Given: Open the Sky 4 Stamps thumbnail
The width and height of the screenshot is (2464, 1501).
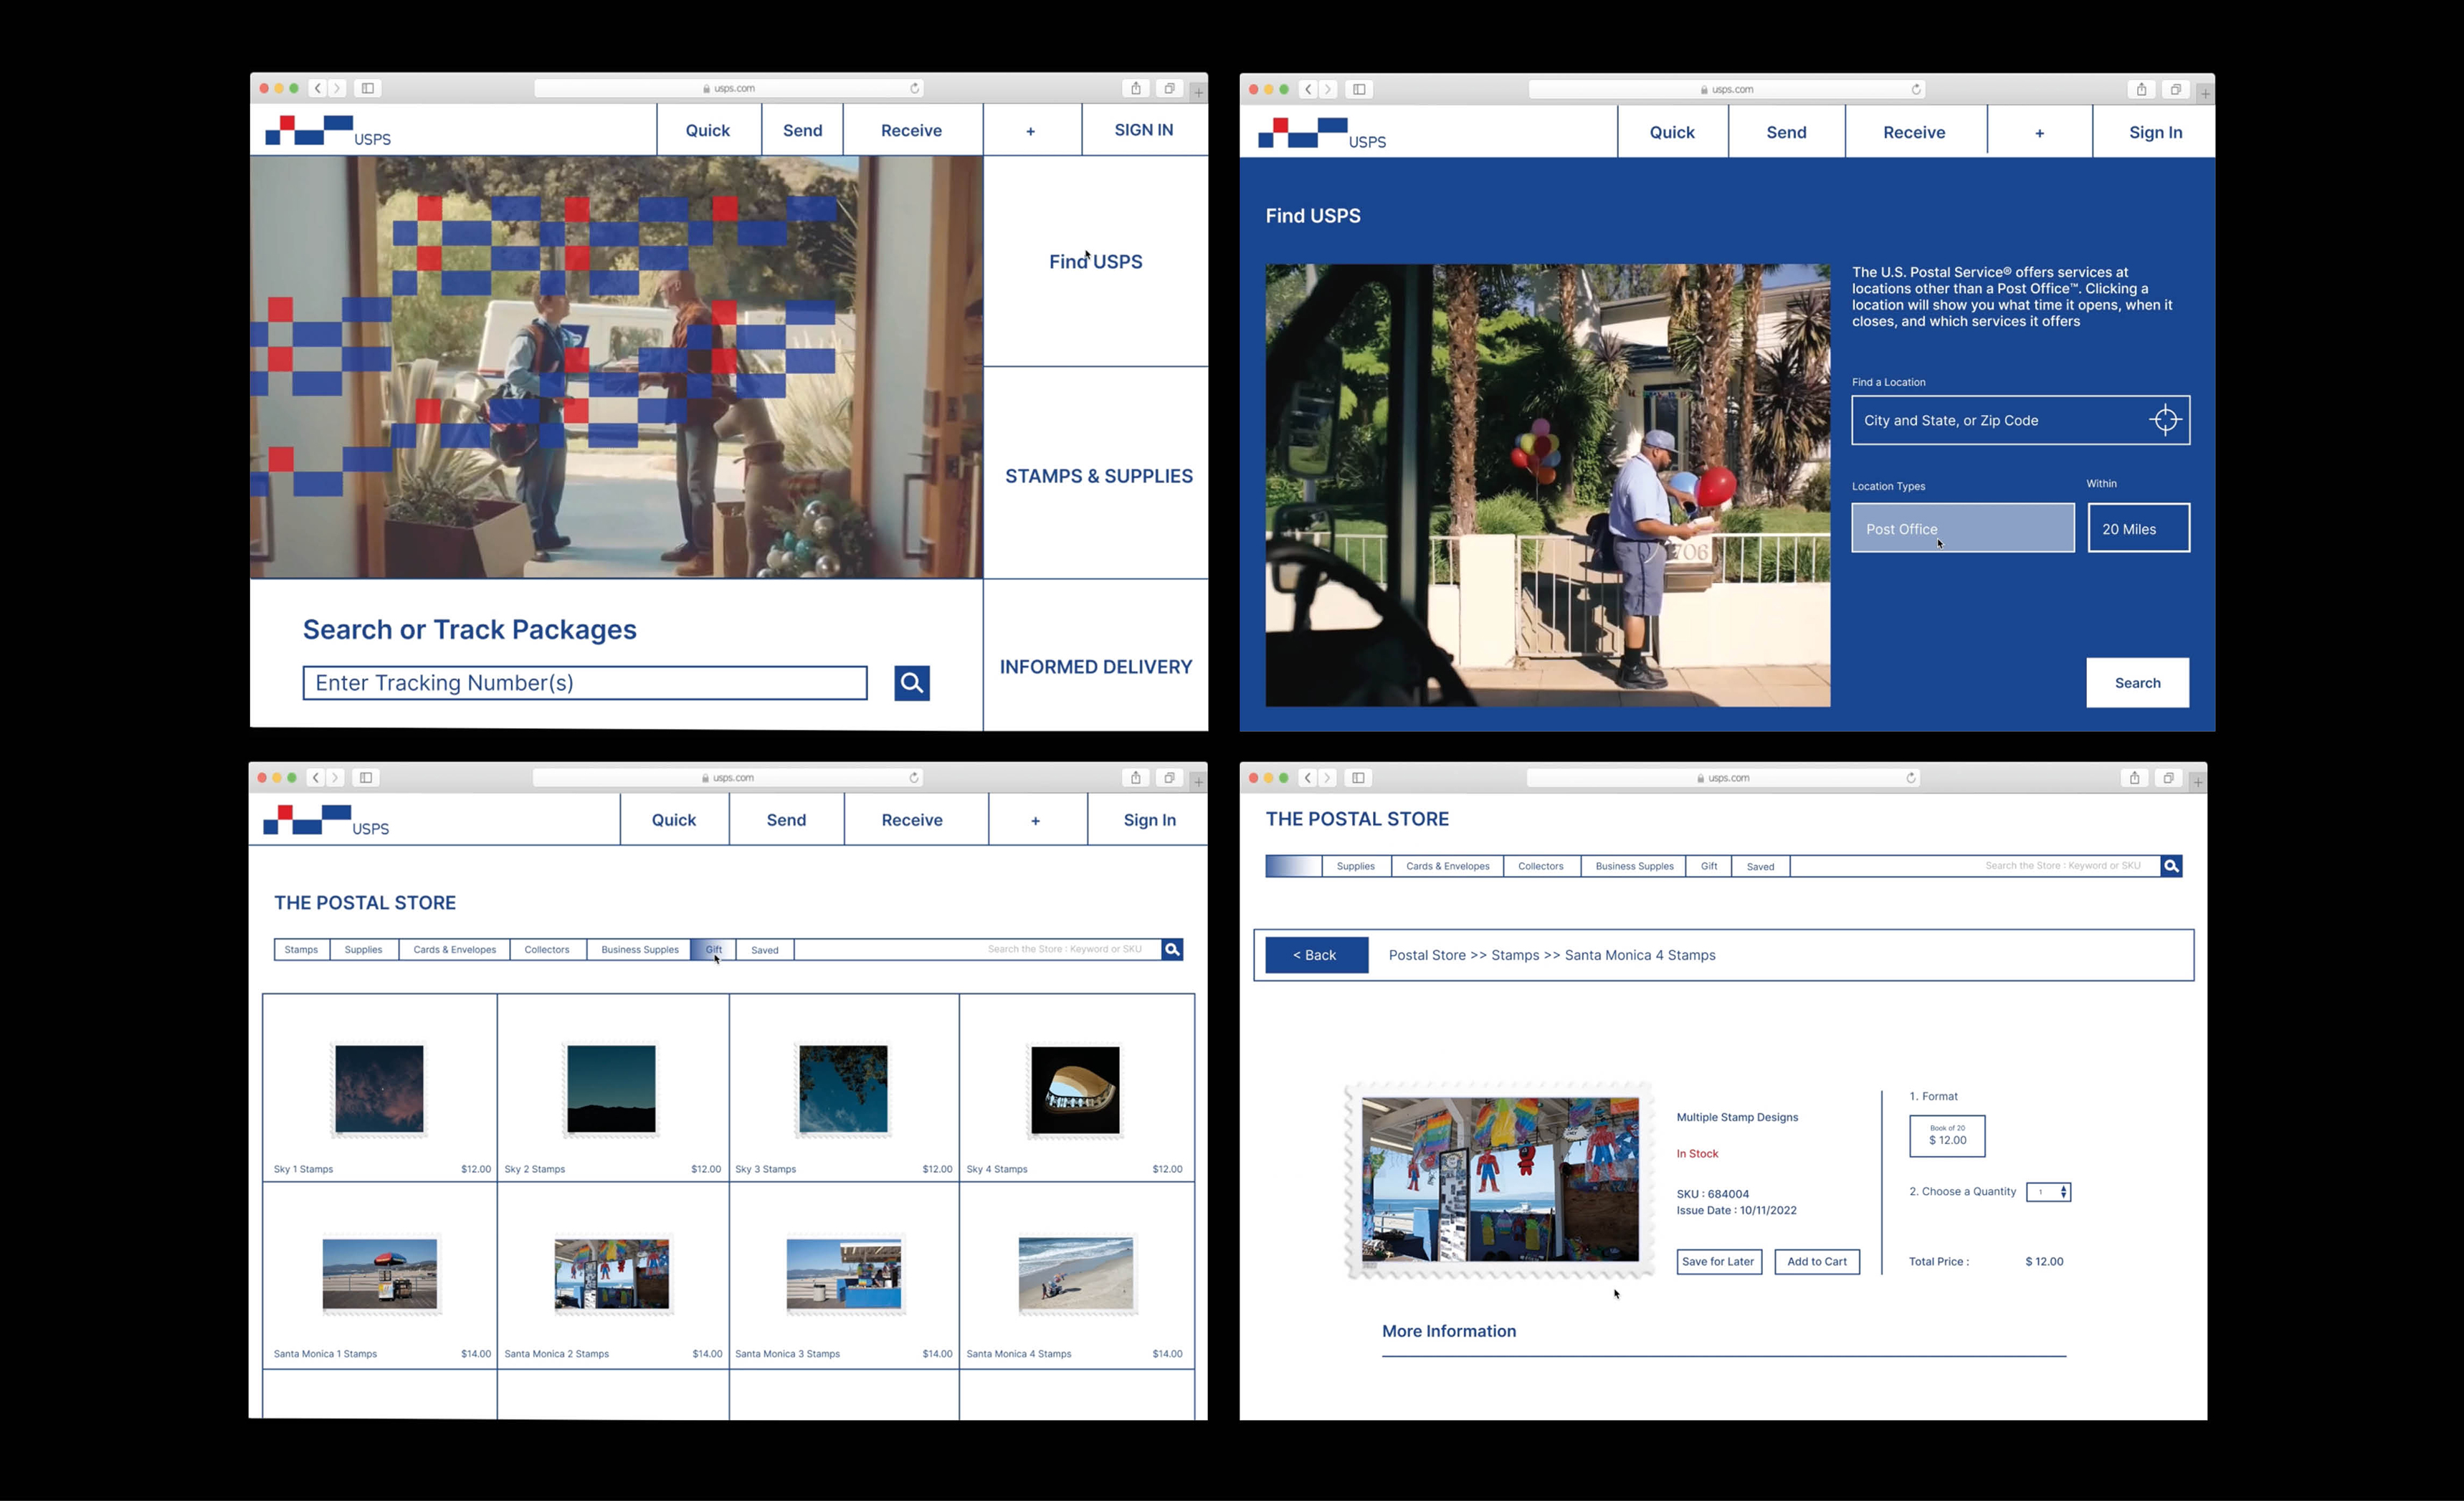Looking at the screenshot, I should (x=1075, y=1089).
